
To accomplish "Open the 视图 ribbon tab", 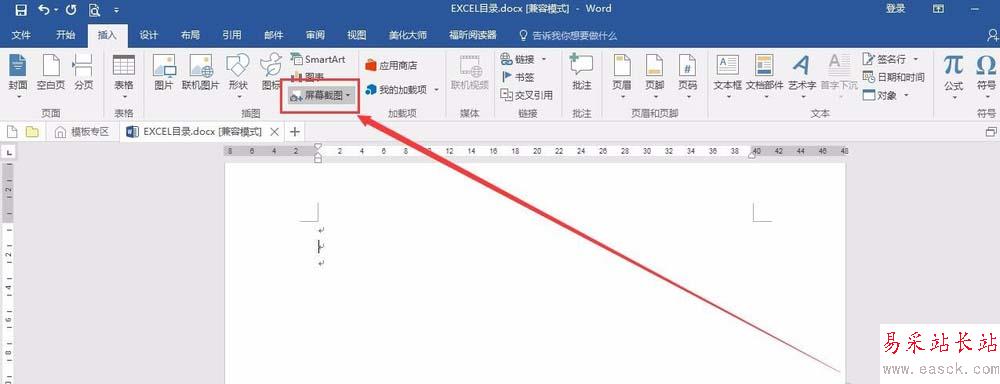I will pos(357,35).
